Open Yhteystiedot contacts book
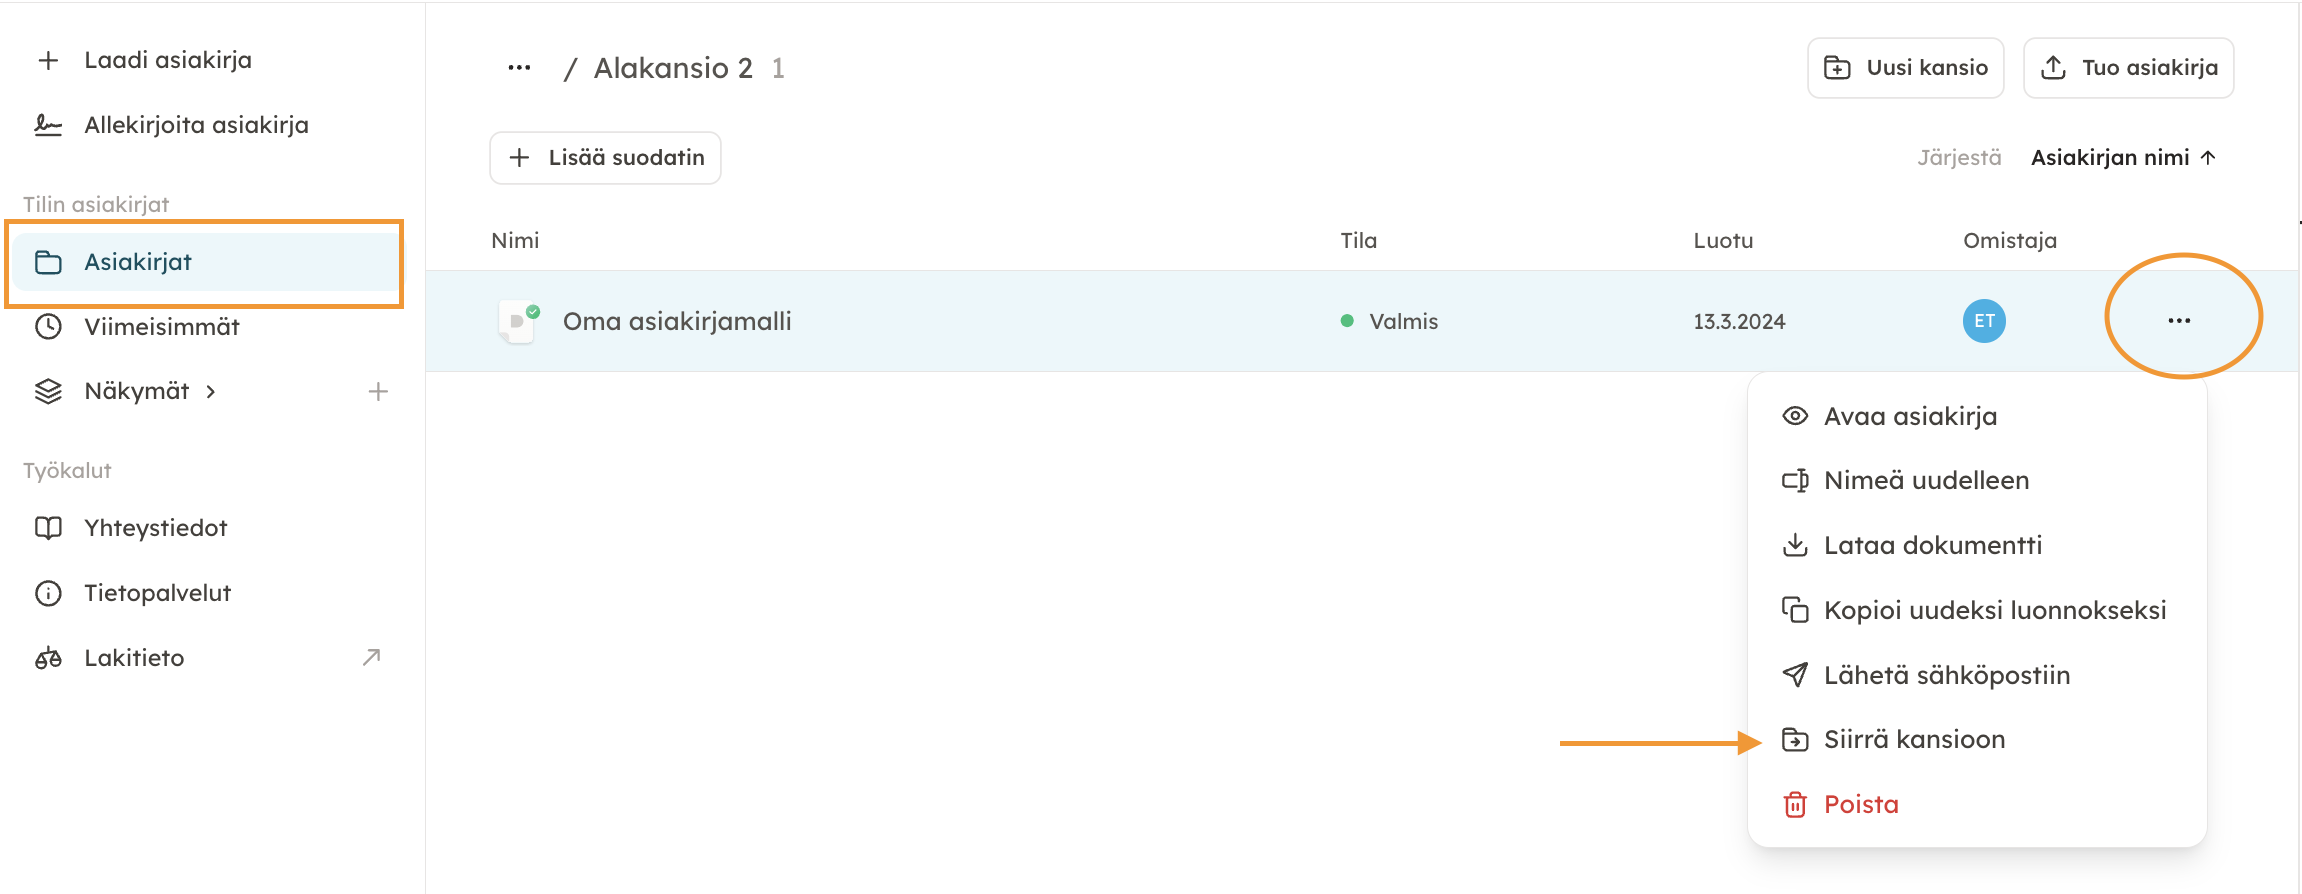 click(x=155, y=528)
